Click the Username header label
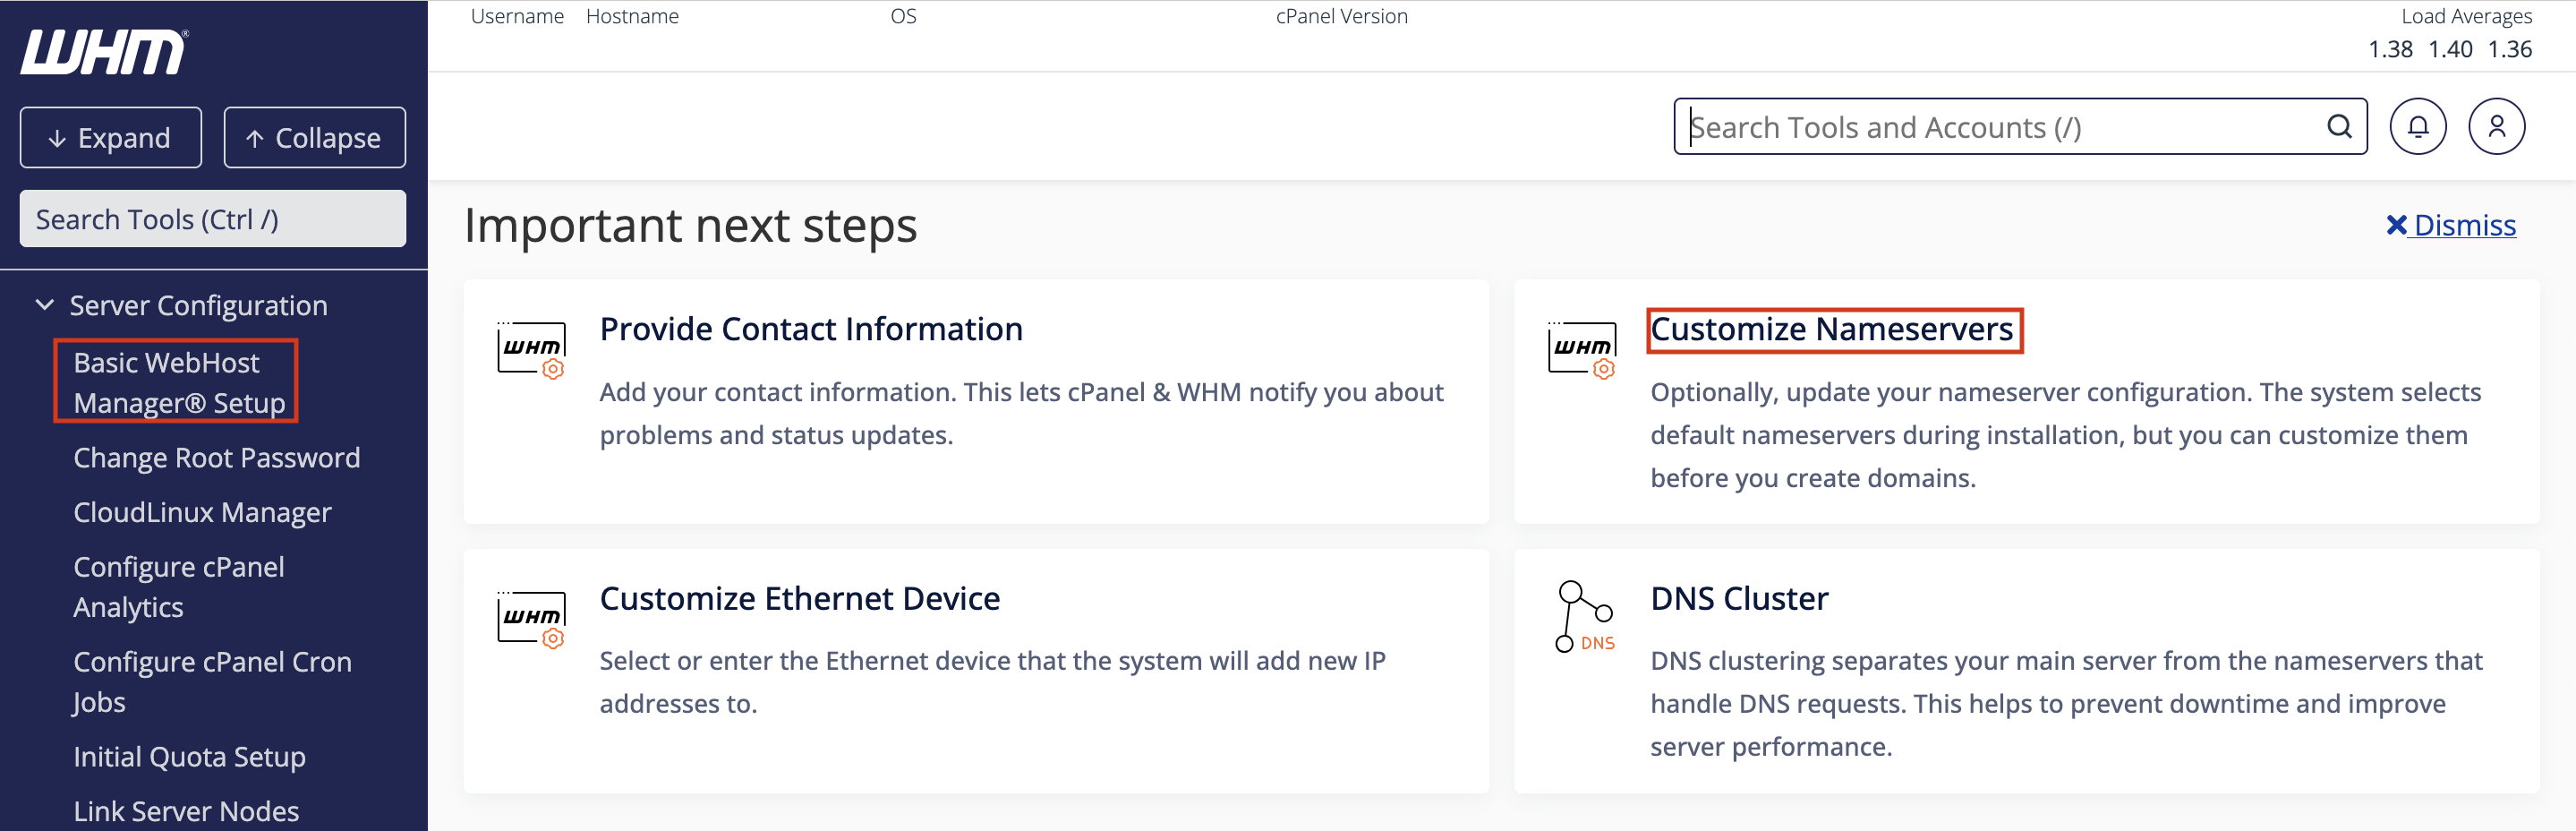2576x831 pixels. 517,16
